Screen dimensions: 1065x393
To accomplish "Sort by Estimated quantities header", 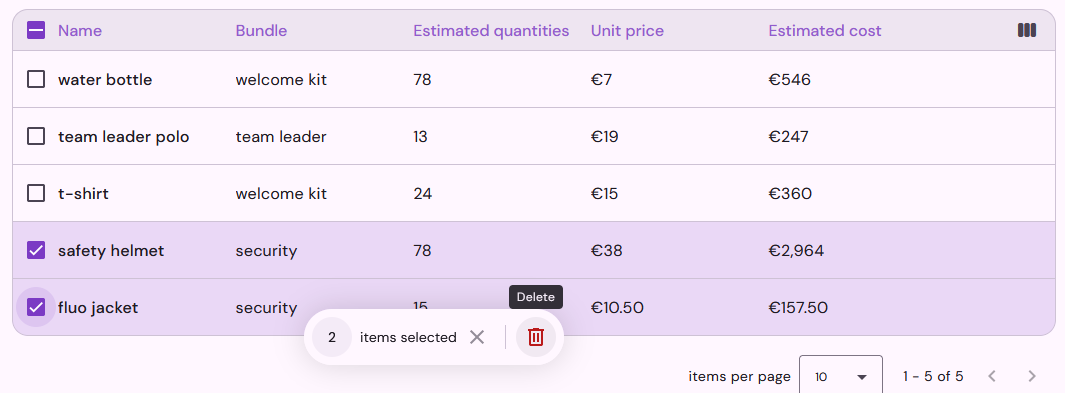I will [x=491, y=31].
